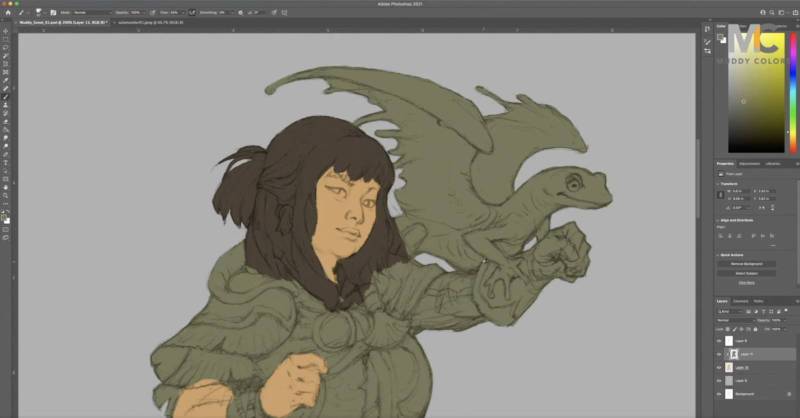Select the Clone Stamp tool
800x418 pixels.
tap(6, 105)
